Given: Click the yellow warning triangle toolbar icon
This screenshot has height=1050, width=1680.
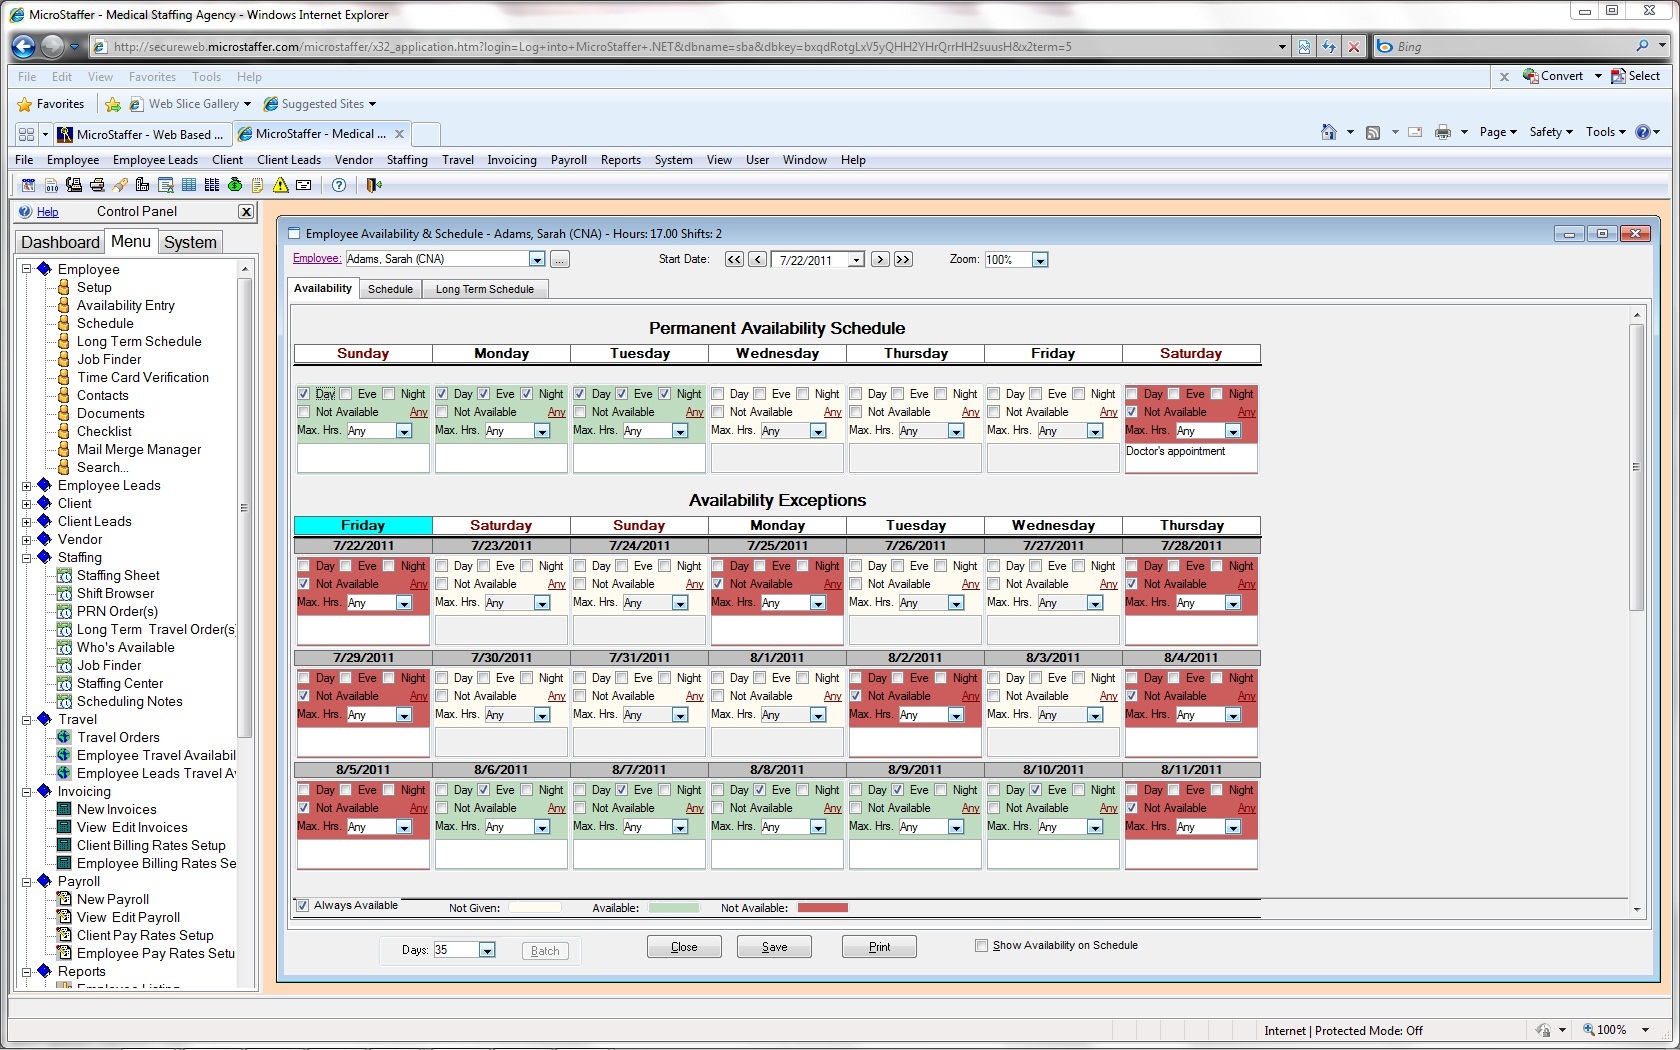Looking at the screenshot, I should (281, 185).
